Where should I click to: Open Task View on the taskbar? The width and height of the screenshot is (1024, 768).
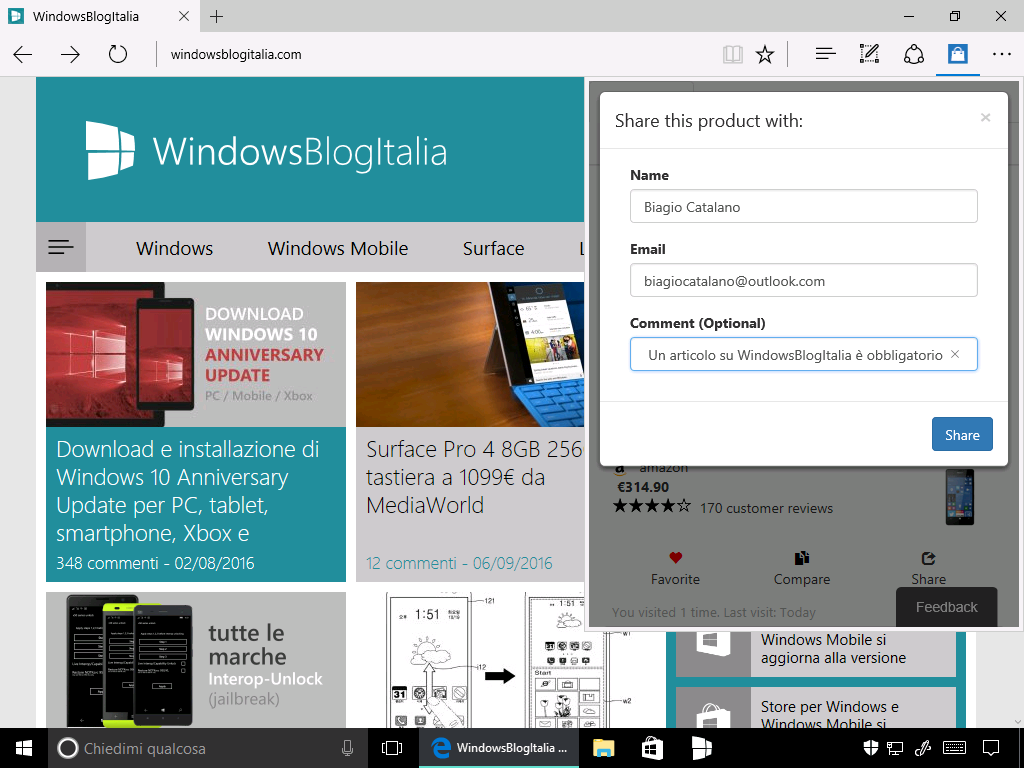click(392, 748)
